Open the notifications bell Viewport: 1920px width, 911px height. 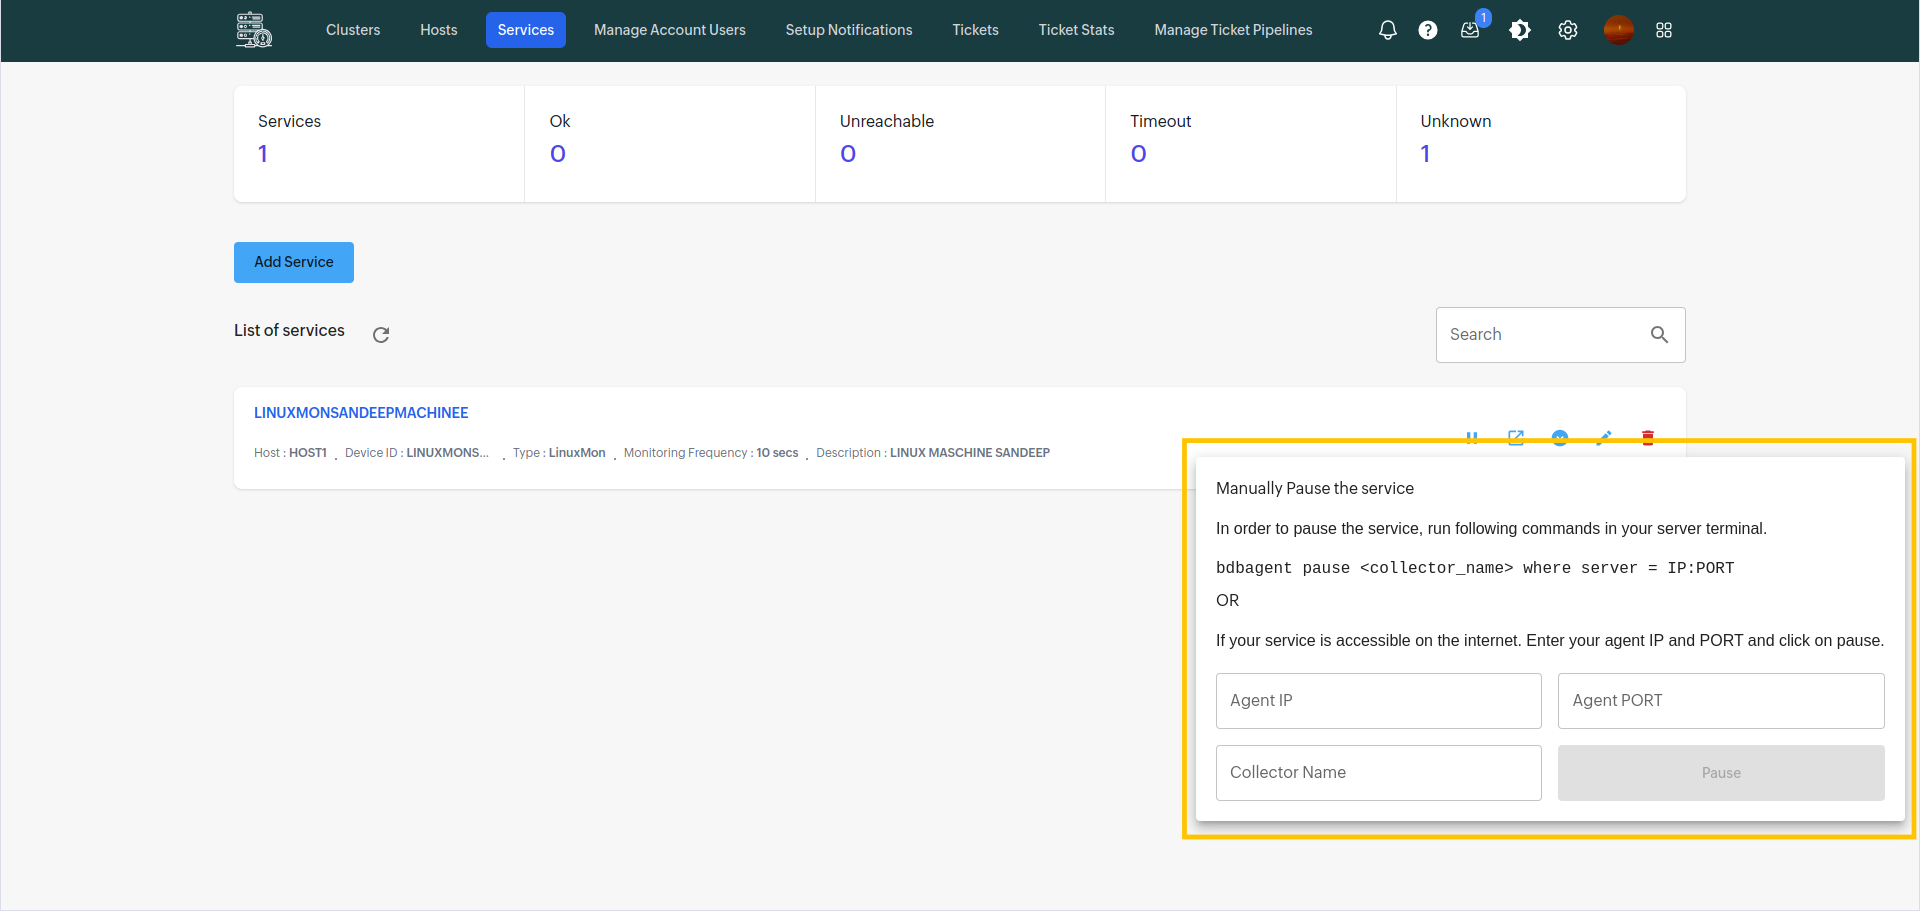pos(1387,30)
